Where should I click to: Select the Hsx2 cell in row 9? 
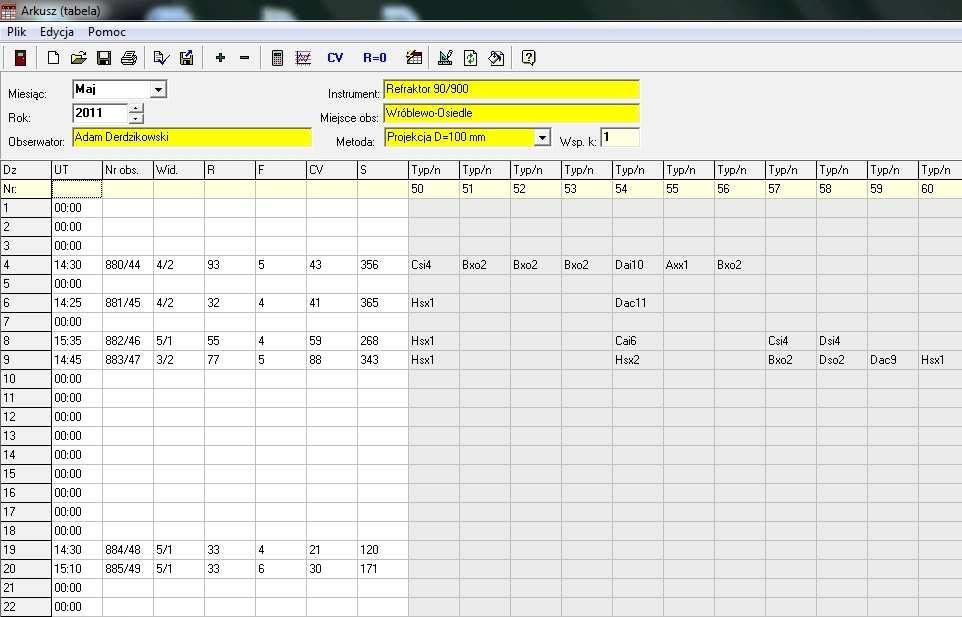tap(637, 360)
